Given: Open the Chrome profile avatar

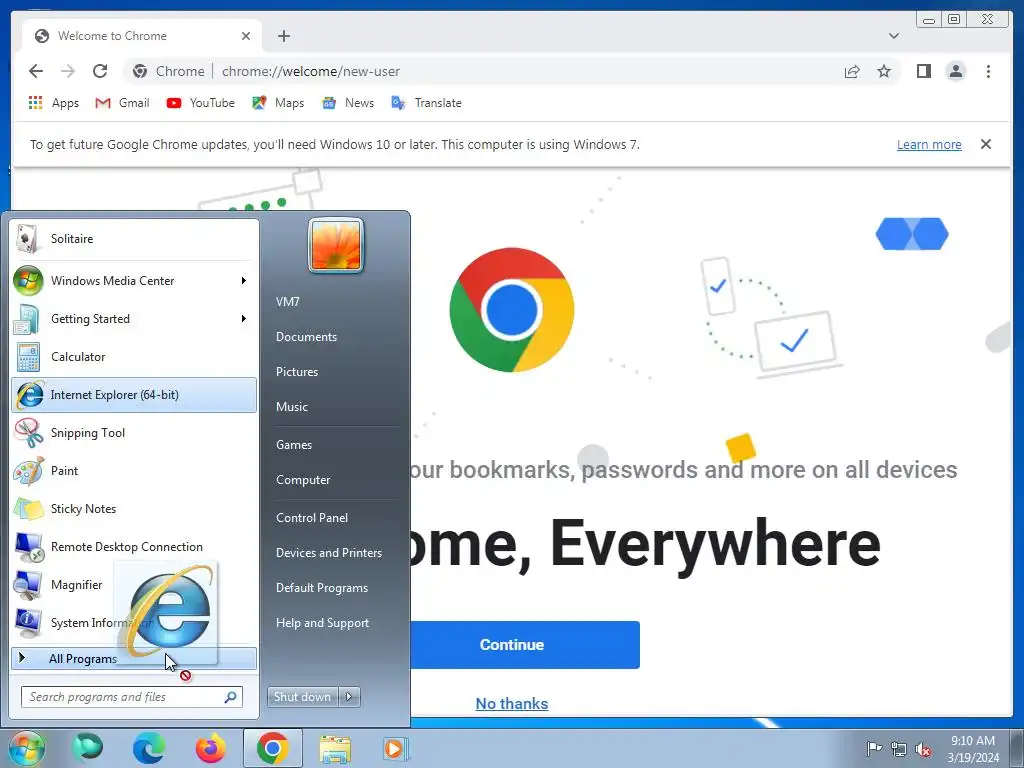Looking at the screenshot, I should 955,71.
